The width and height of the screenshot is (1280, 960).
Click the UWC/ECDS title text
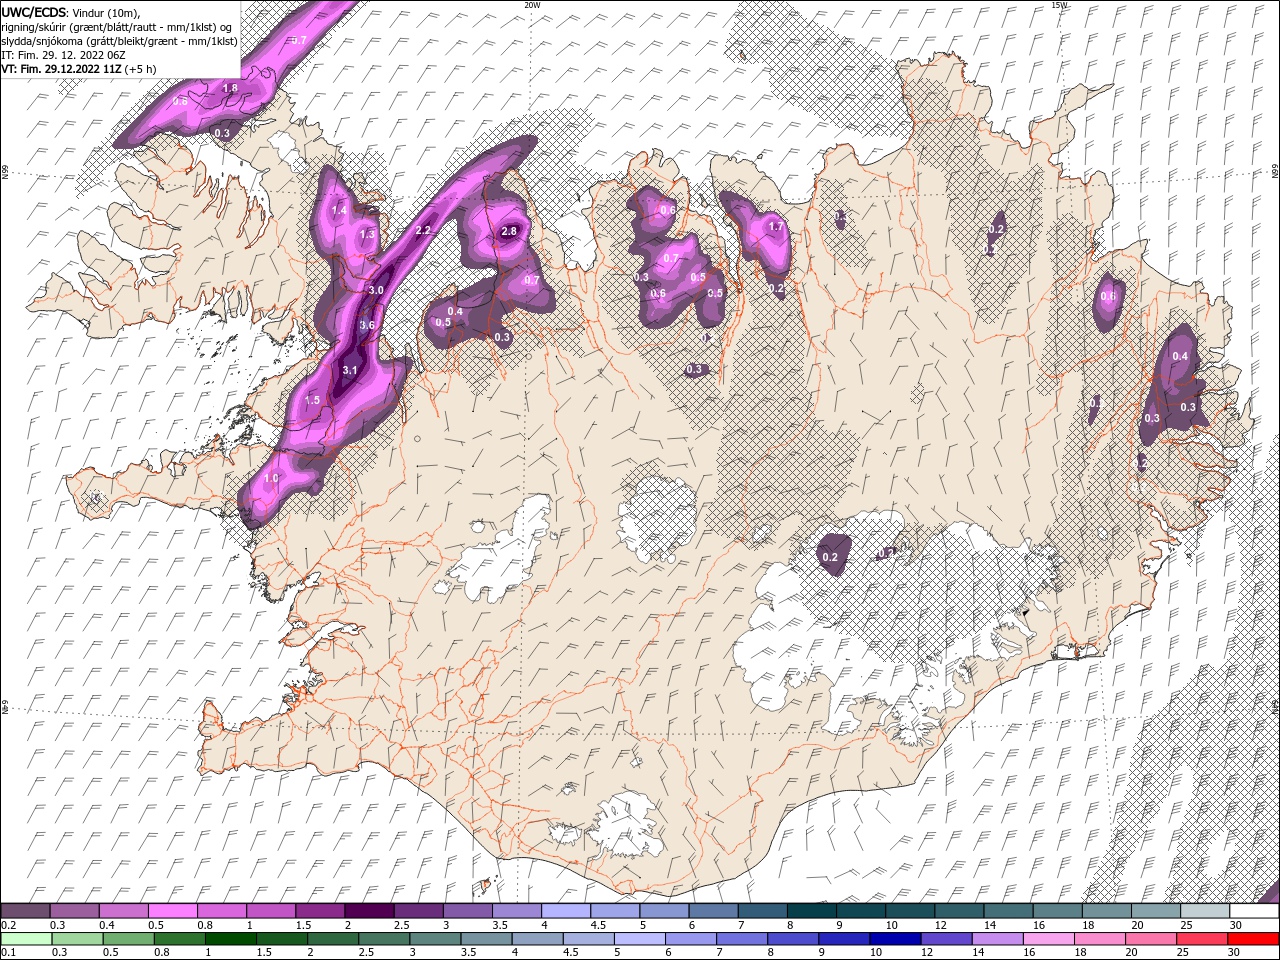tap(35, 11)
